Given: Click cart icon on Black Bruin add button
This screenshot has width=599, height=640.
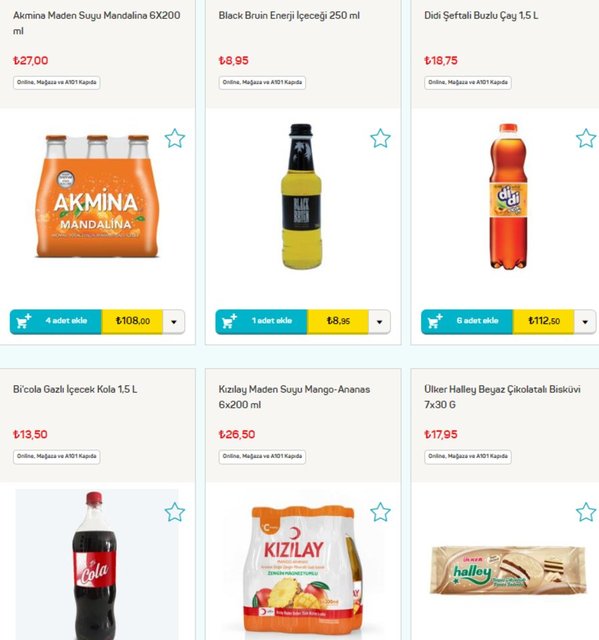Looking at the screenshot, I should tap(229, 321).
